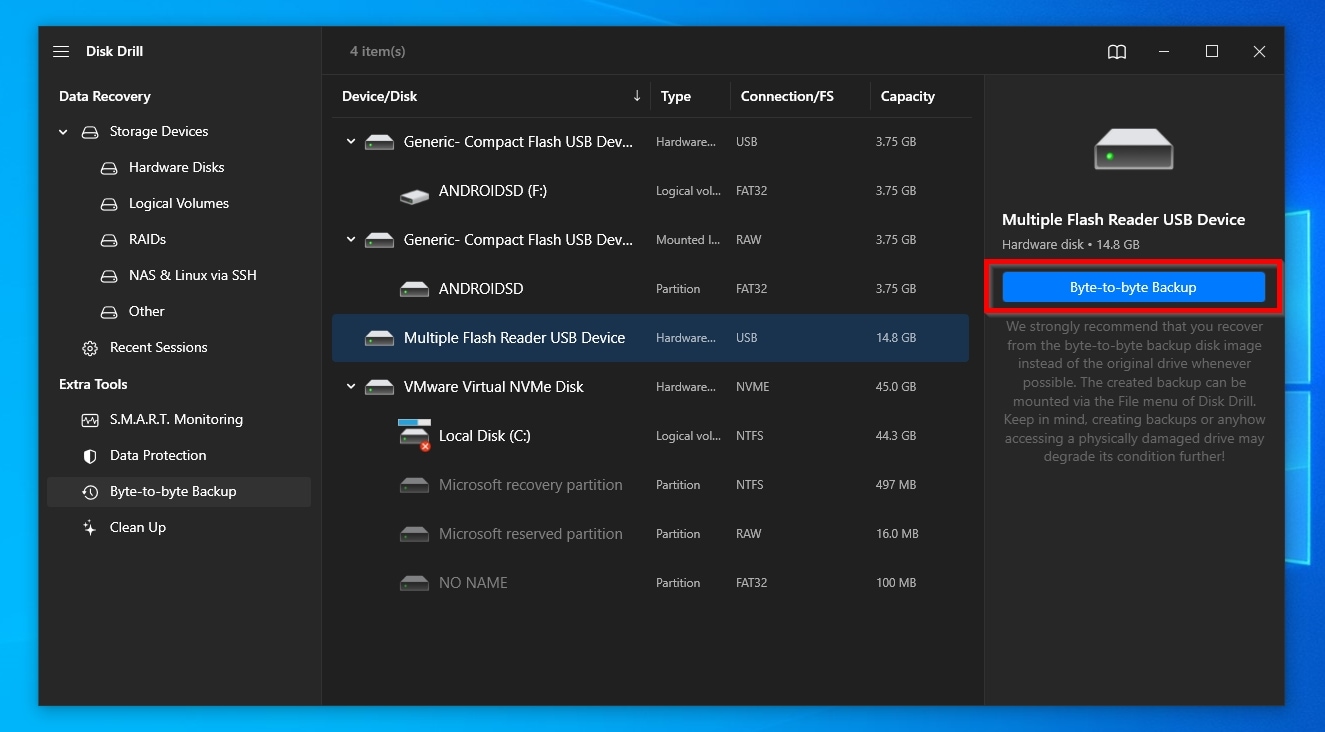Collapse the Storage Devices tree section
This screenshot has width=1325, height=732.
pyautogui.click(x=64, y=132)
